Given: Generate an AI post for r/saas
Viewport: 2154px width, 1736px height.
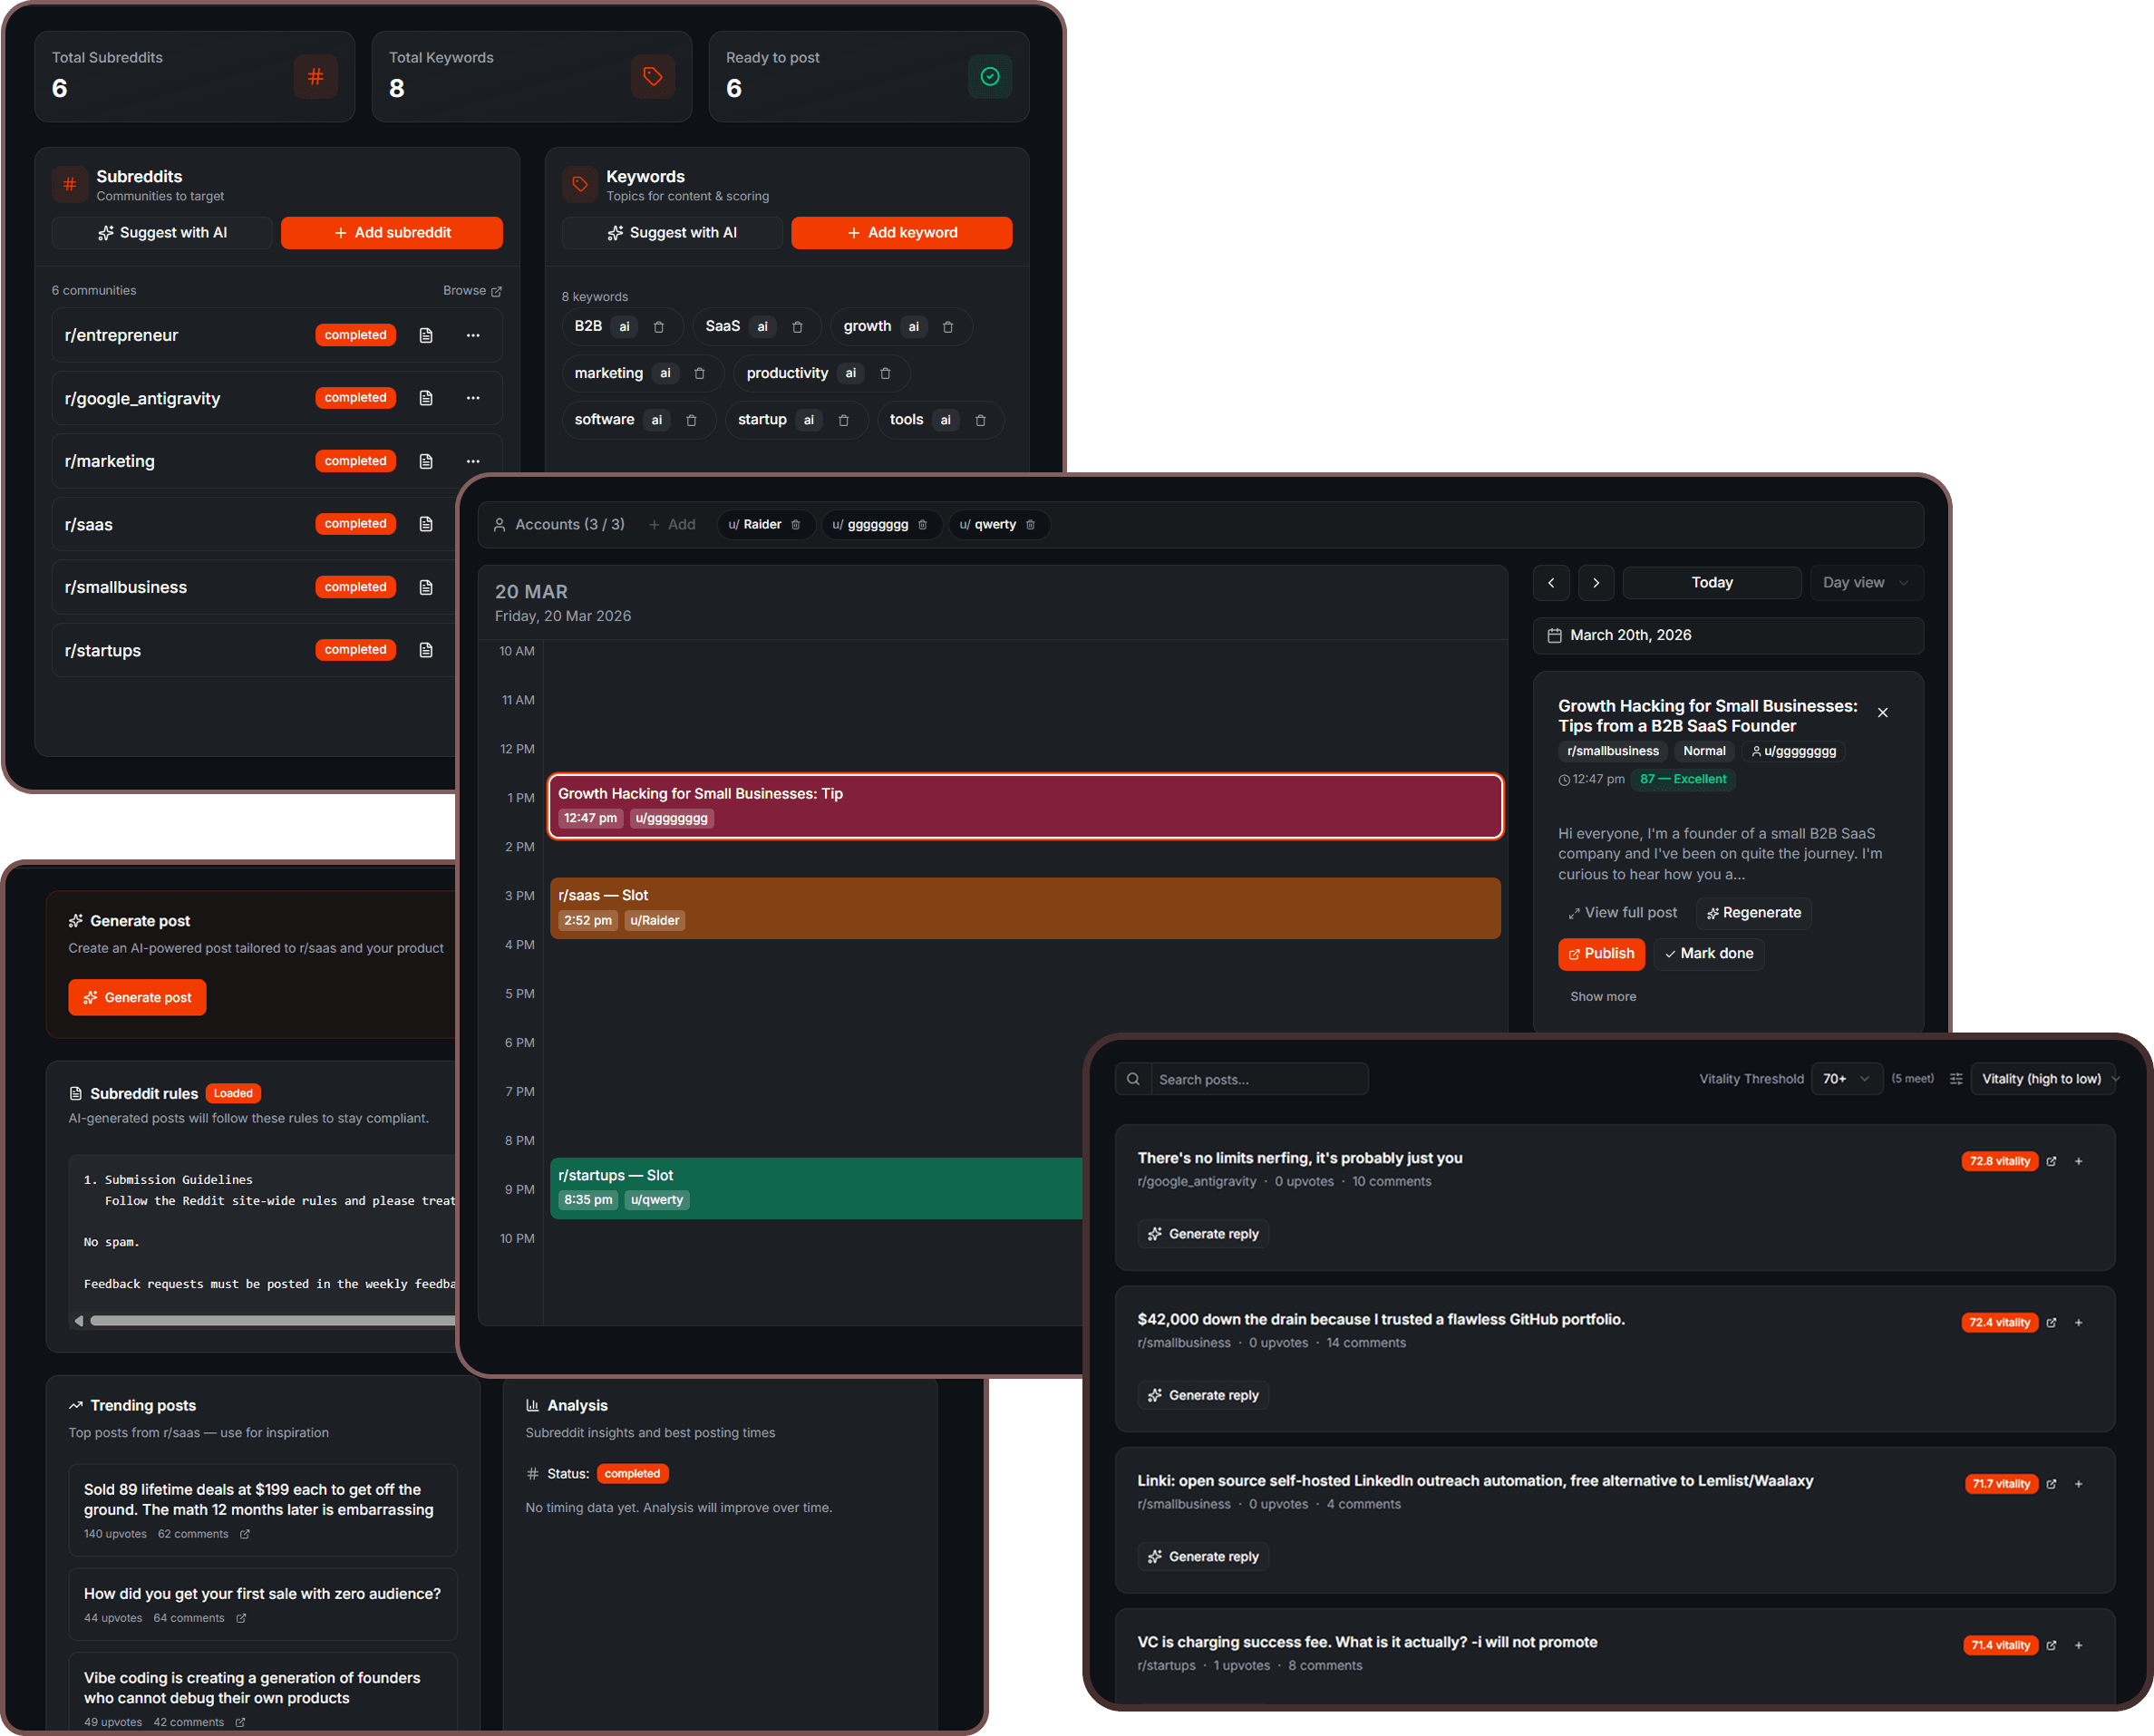Looking at the screenshot, I should coord(137,997).
